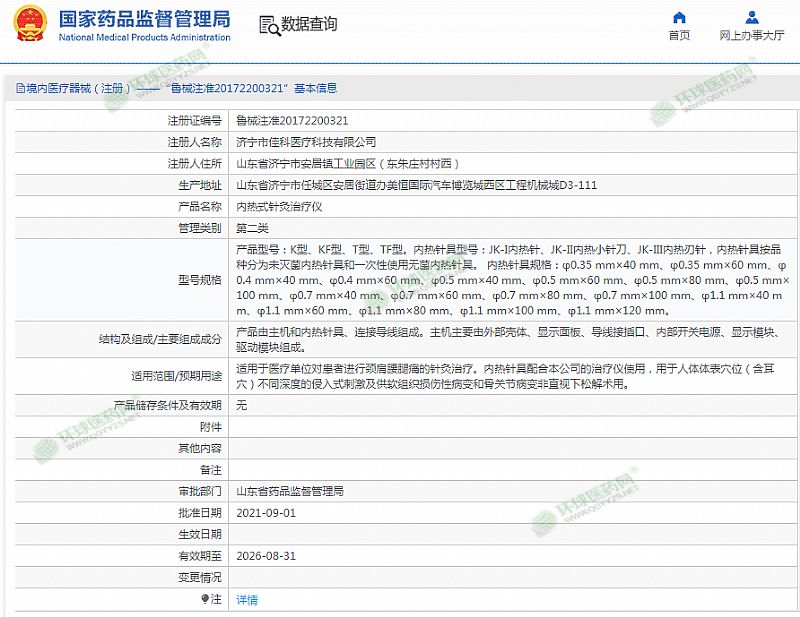Click the 数据查询 magnifier document icon

coord(269,25)
